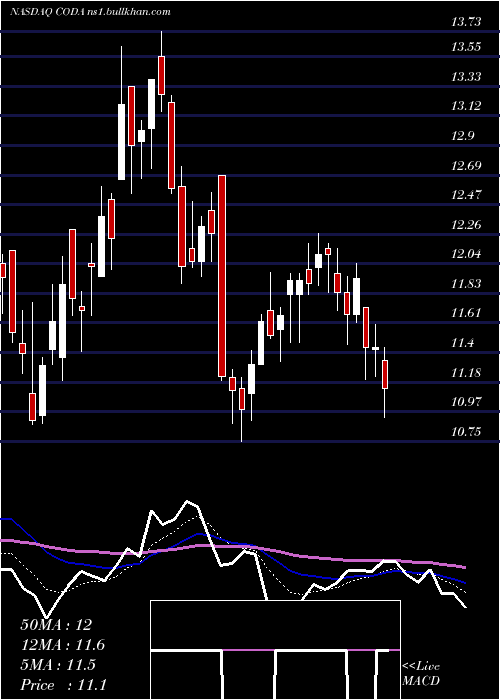Image resolution: width=500 pixels, height=700 pixels.
Task: Click the 12.04 price axis label
Action: [x=466, y=254]
